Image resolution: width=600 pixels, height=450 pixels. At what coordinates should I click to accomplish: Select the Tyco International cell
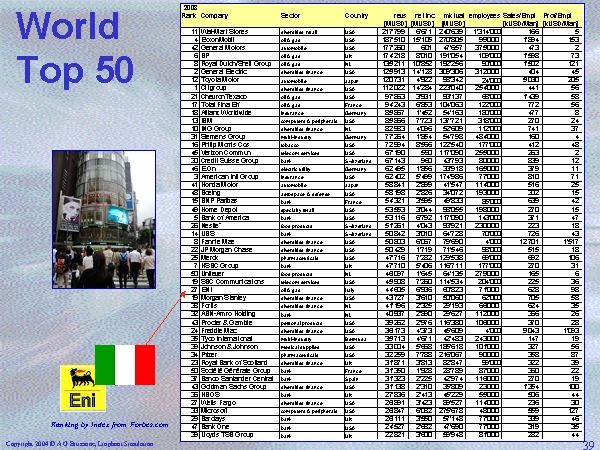pyautogui.click(x=240, y=339)
